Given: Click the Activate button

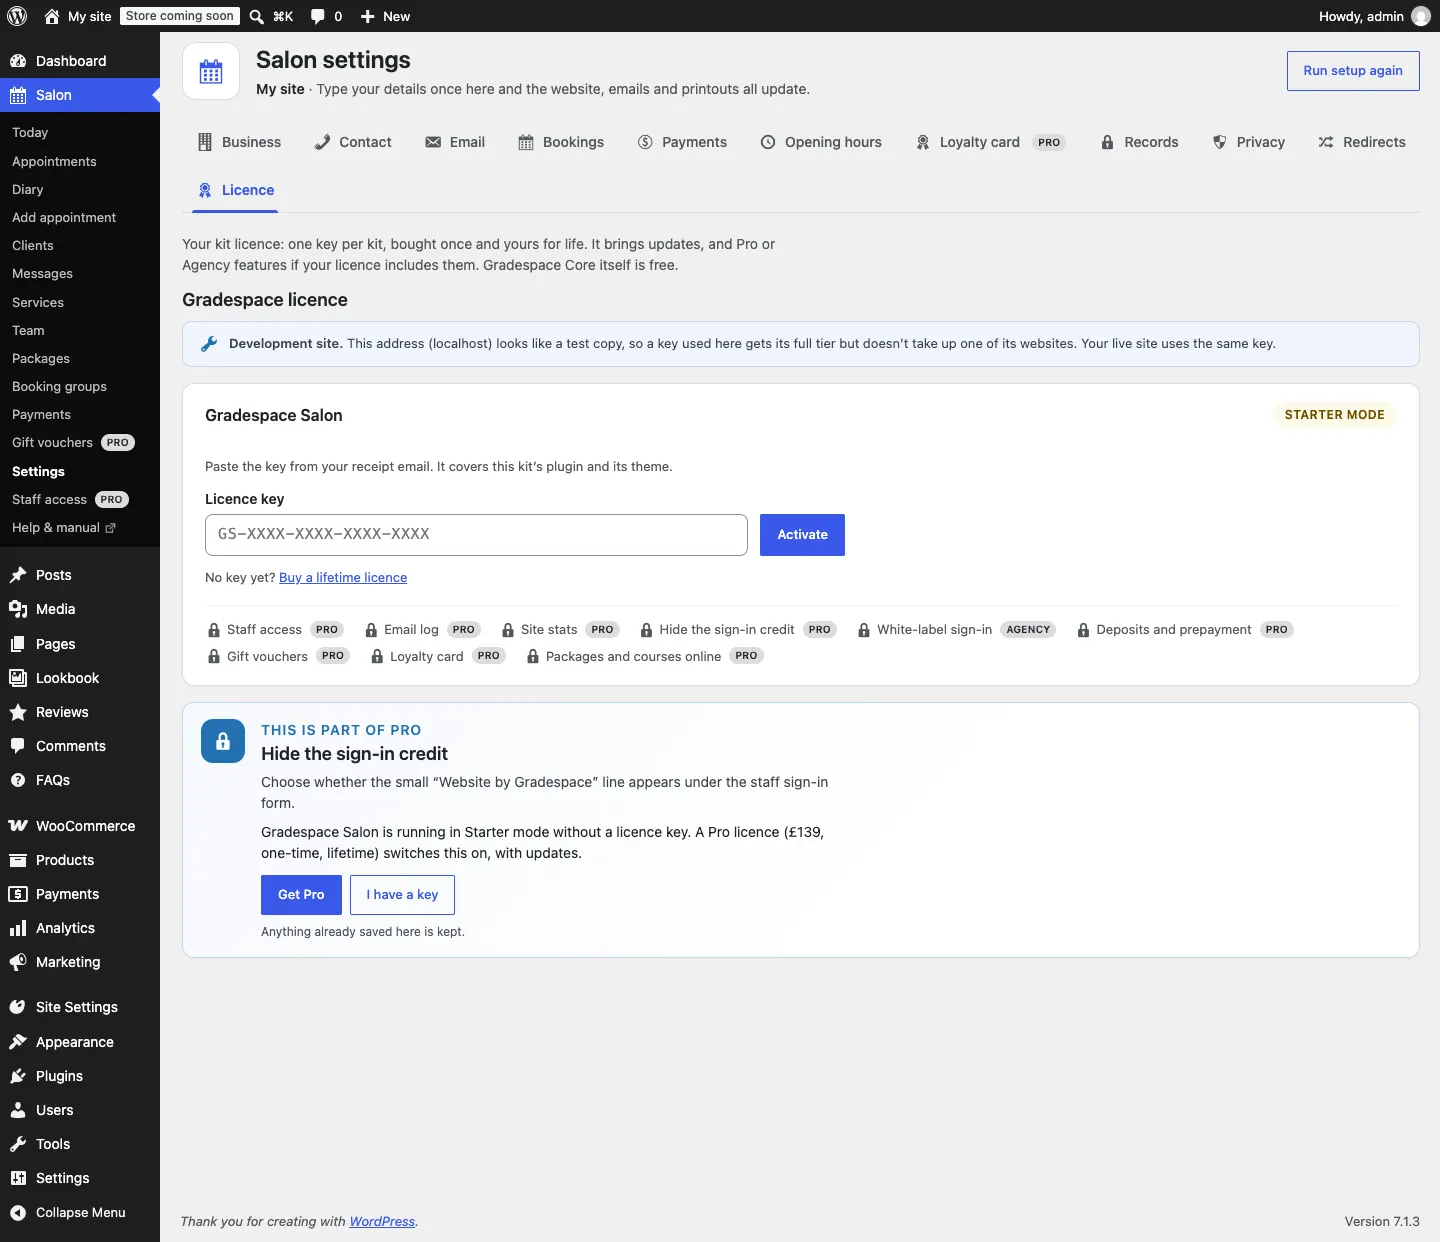Looking at the screenshot, I should tap(802, 535).
